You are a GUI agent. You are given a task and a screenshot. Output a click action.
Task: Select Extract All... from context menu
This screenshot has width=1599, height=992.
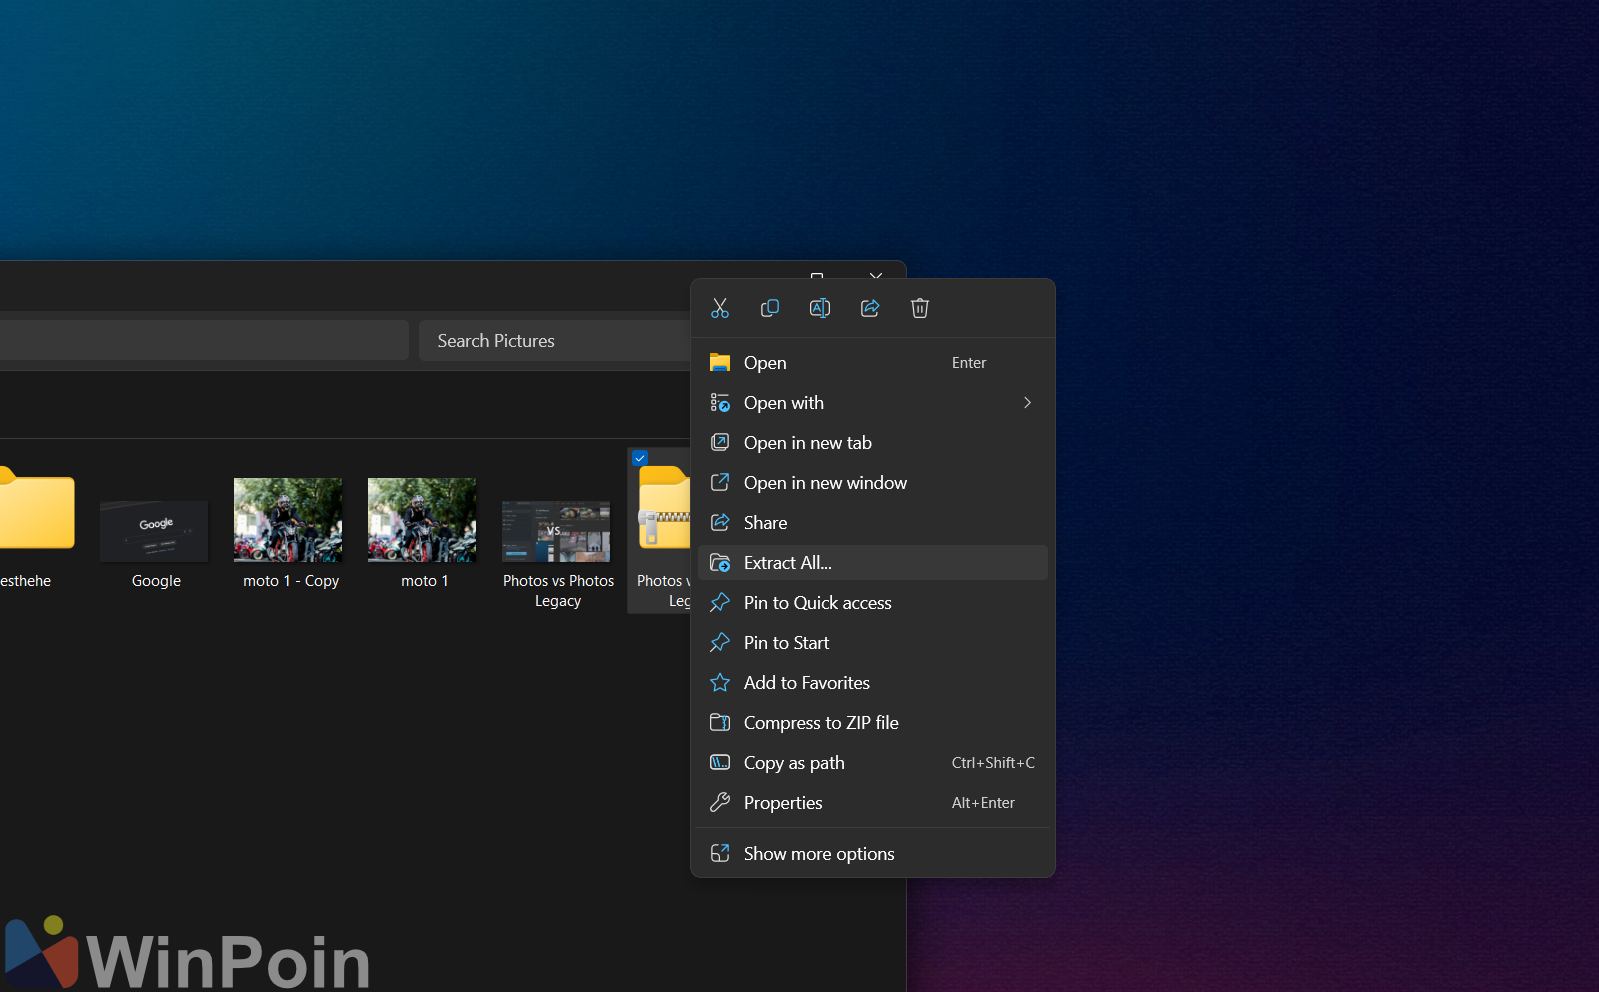tap(788, 563)
